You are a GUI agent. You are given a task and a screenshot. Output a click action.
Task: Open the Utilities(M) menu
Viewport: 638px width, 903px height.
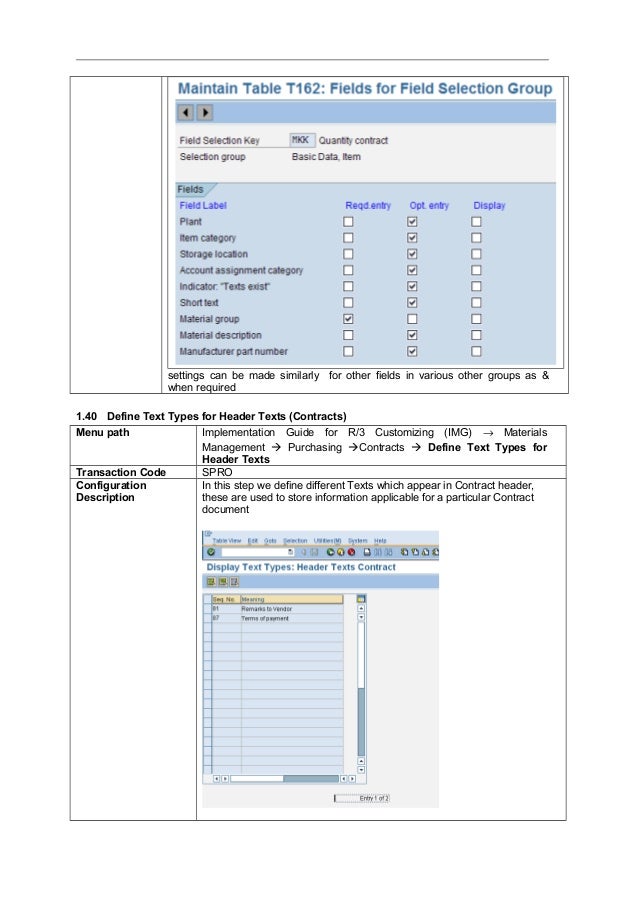point(328,541)
